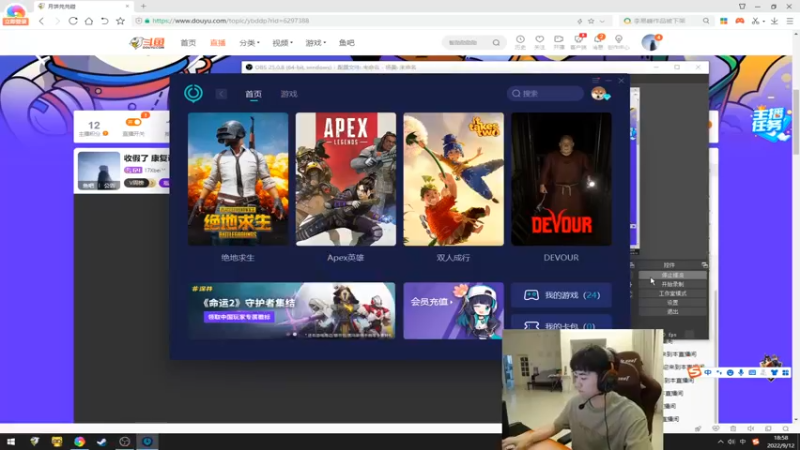
Task: Click the Sogou microphone voice icon
Action: tap(741, 373)
